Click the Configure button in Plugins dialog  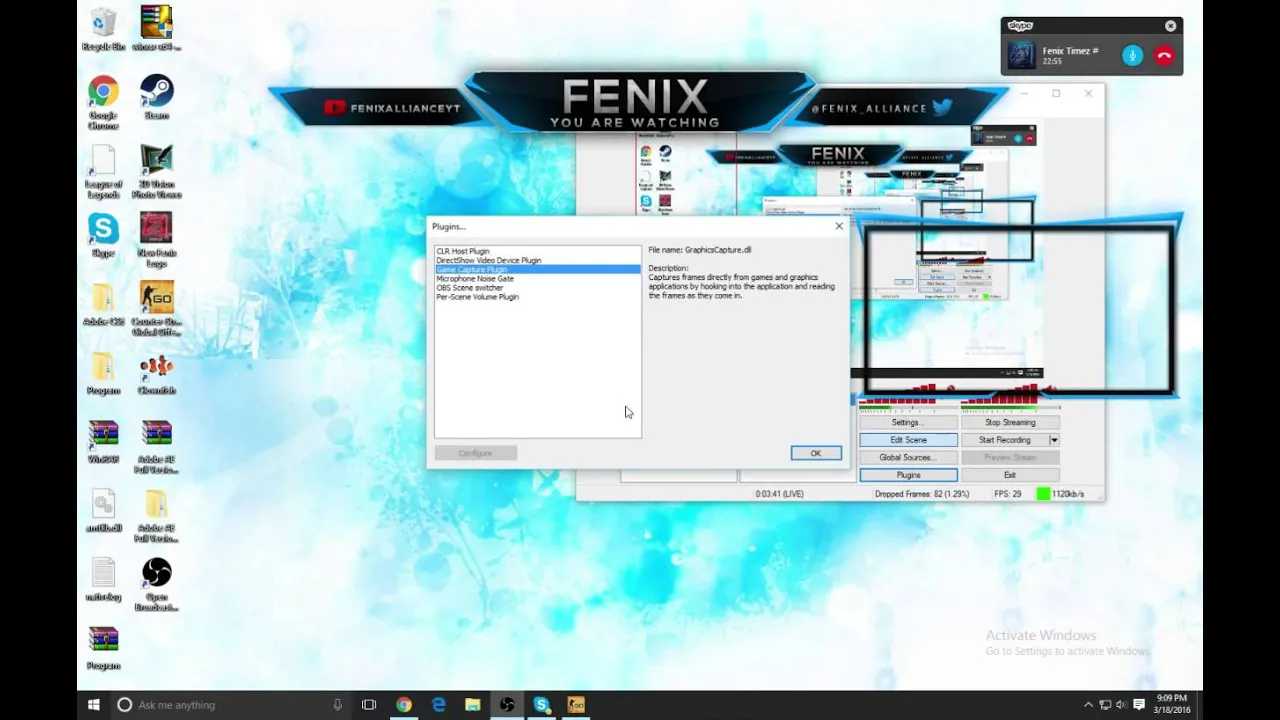(476, 453)
